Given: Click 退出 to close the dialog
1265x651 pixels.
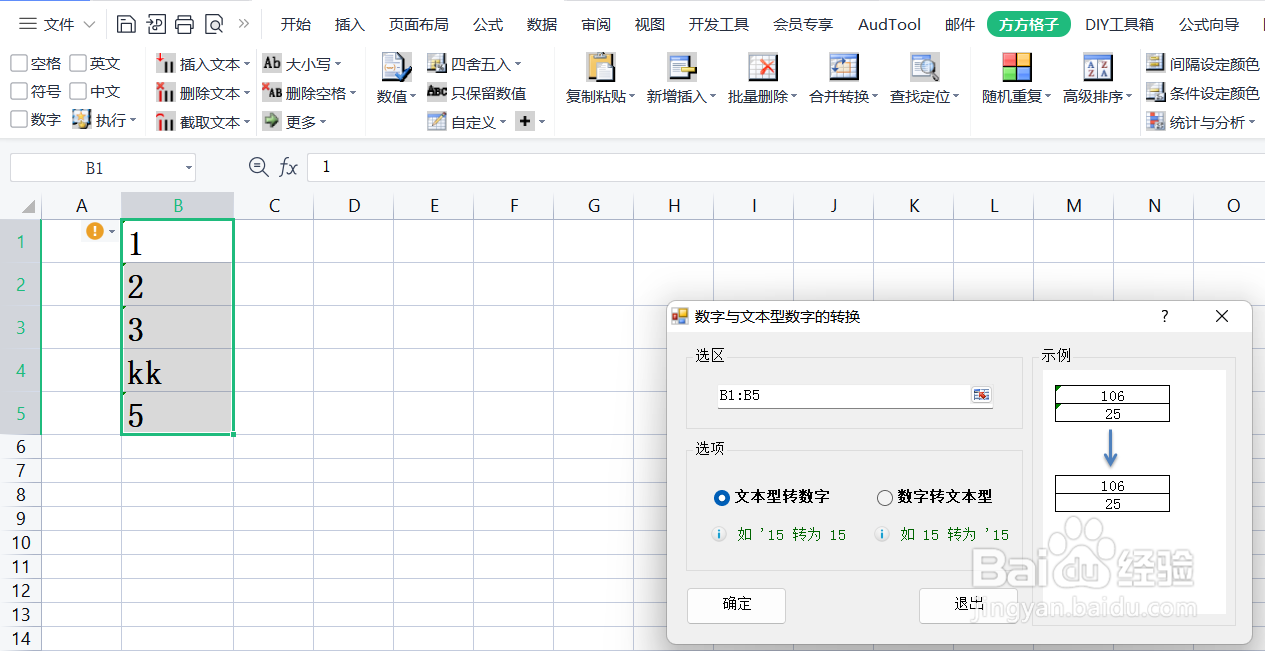Looking at the screenshot, I should (967, 605).
